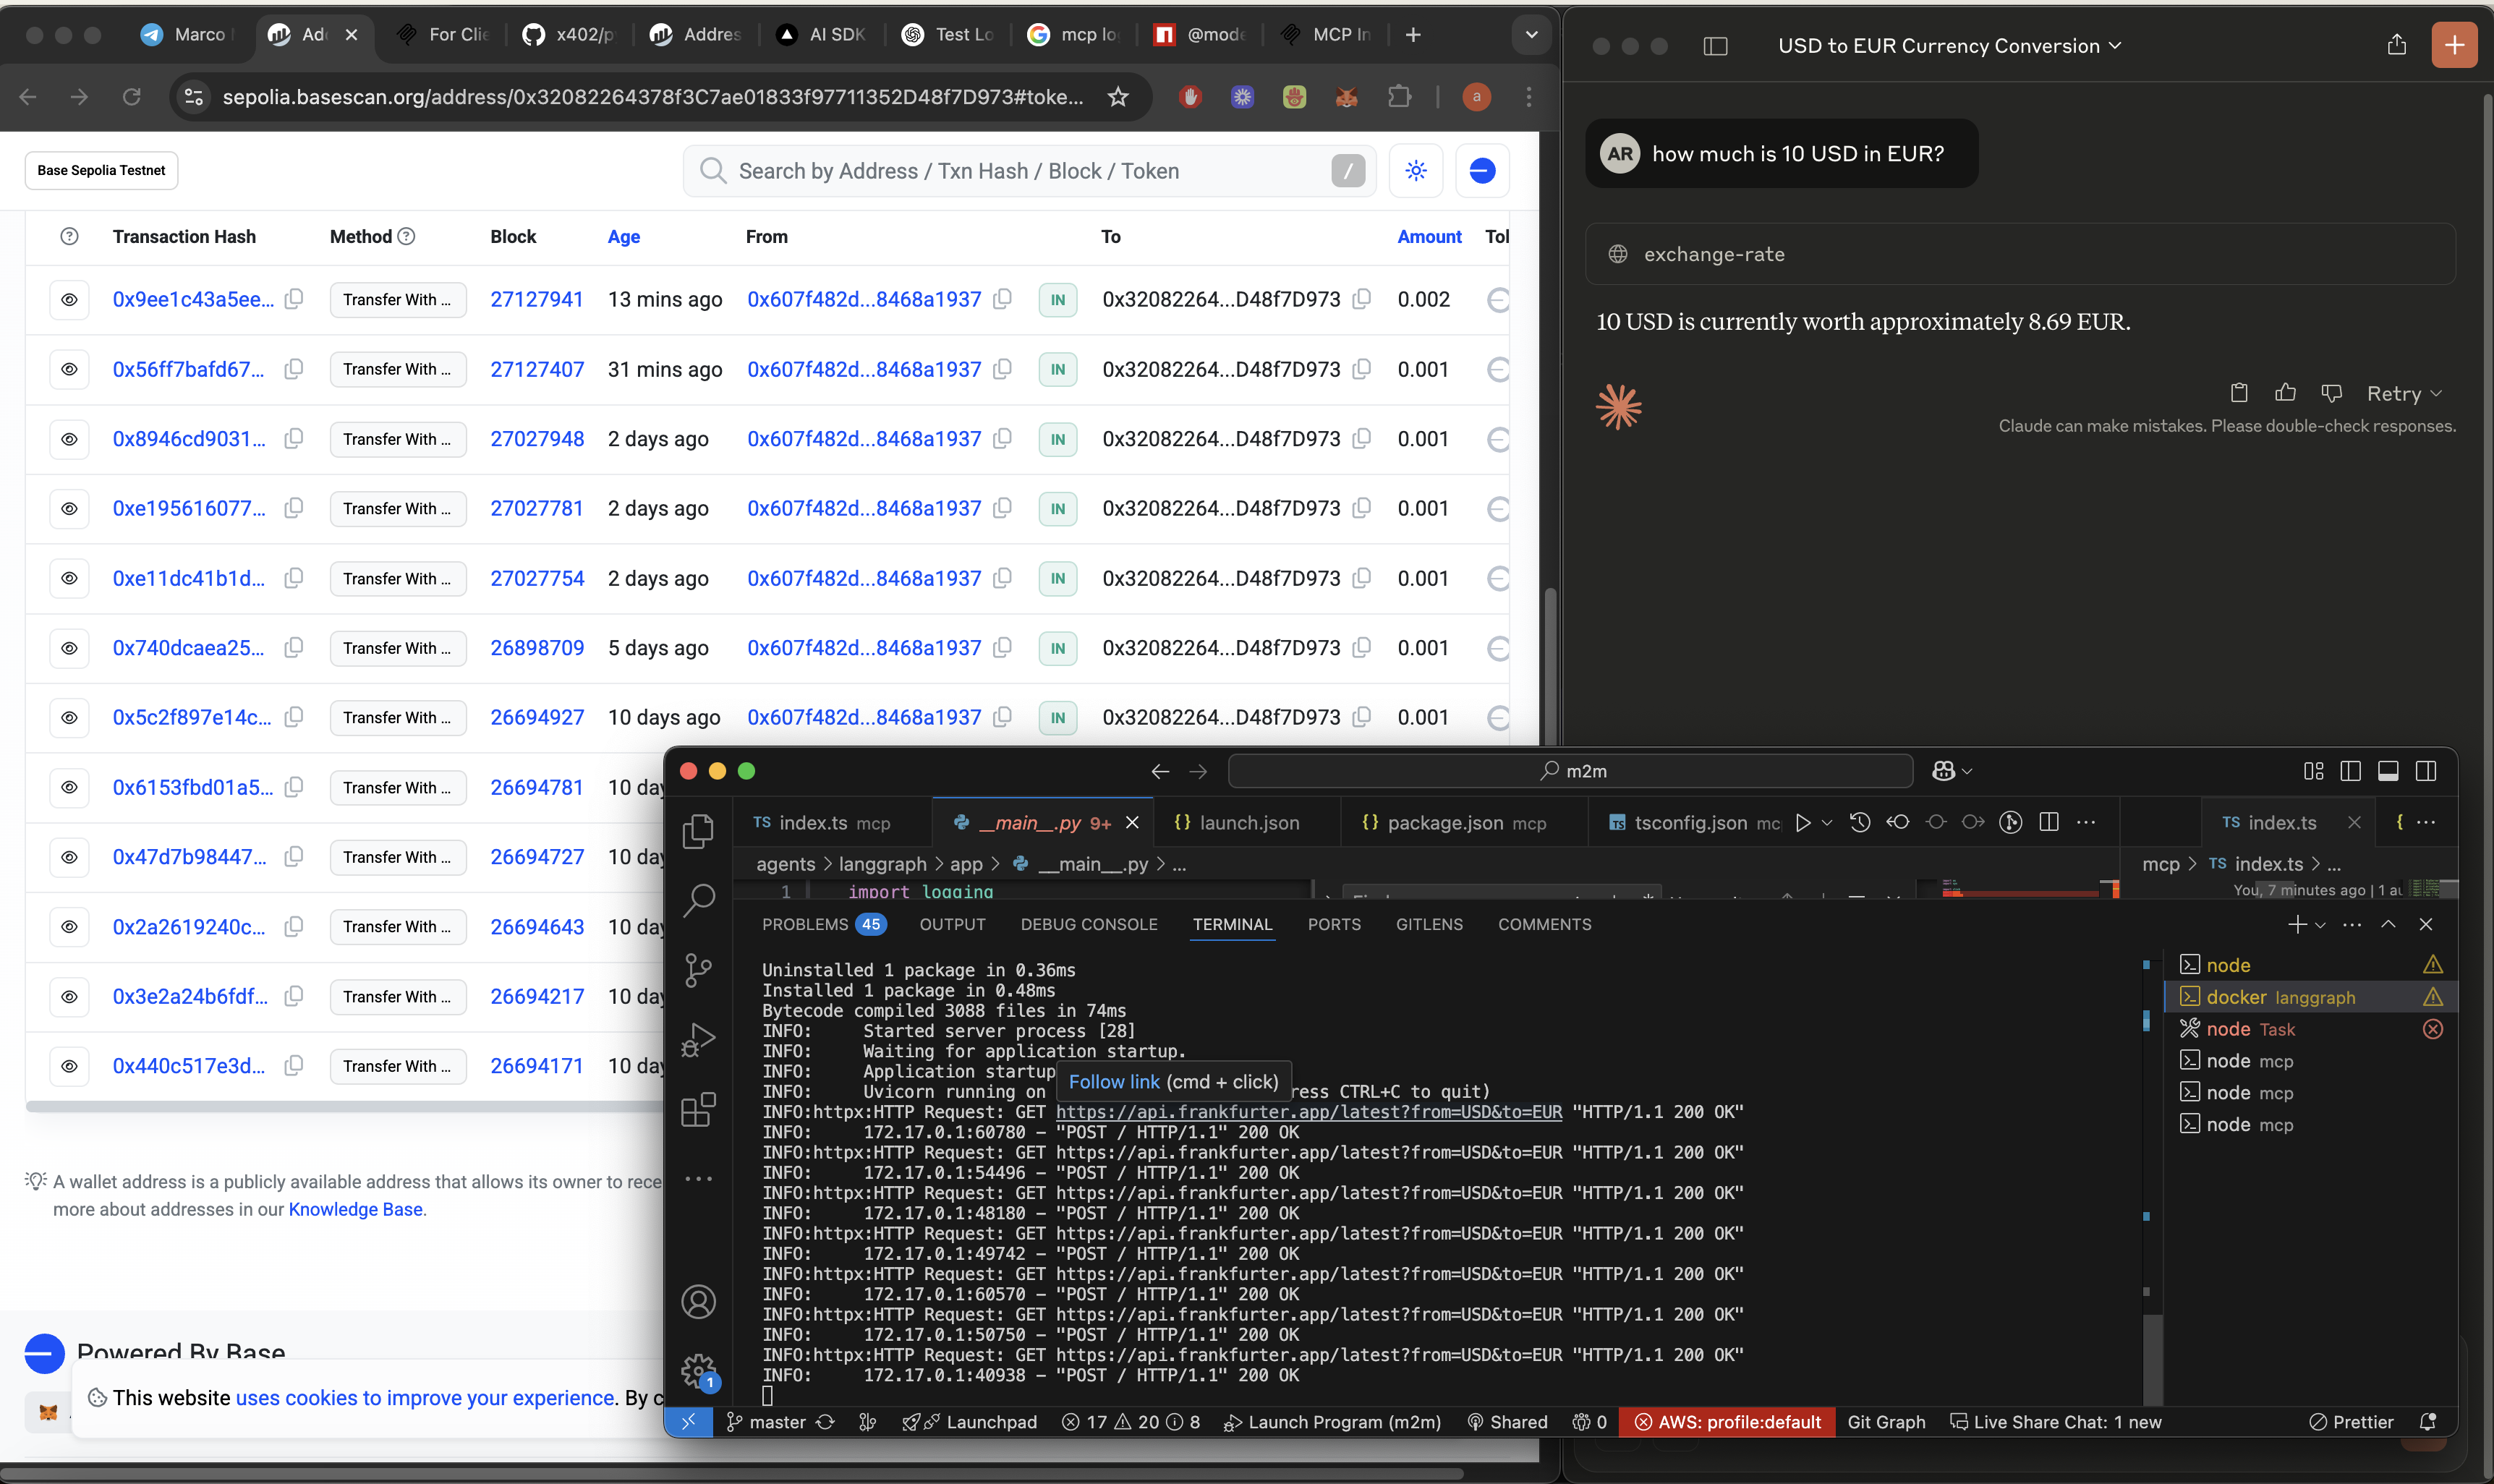Click the Claude share icon
This screenshot has width=2494, height=1484.
pyautogui.click(x=2396, y=45)
